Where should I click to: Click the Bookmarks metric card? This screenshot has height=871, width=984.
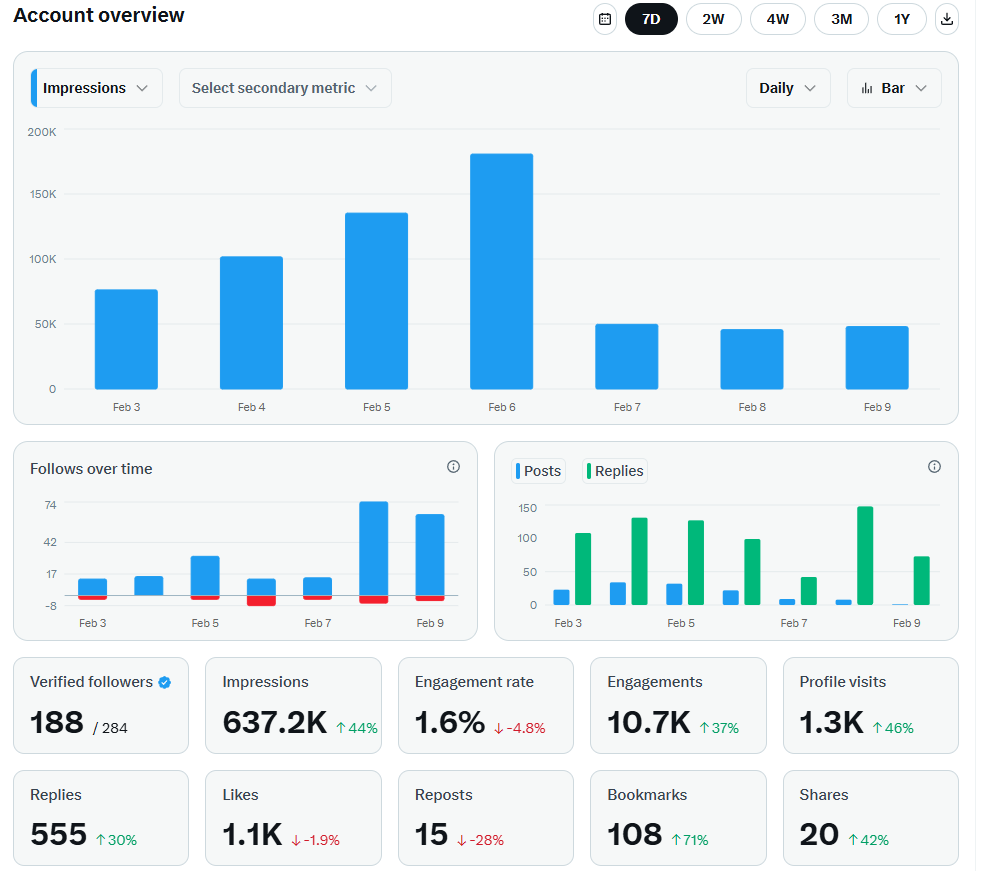[x=678, y=818]
